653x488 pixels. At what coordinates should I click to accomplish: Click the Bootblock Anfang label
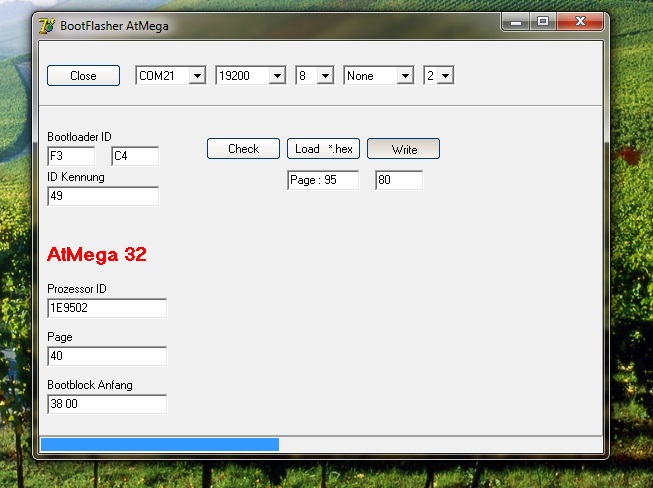click(90, 385)
